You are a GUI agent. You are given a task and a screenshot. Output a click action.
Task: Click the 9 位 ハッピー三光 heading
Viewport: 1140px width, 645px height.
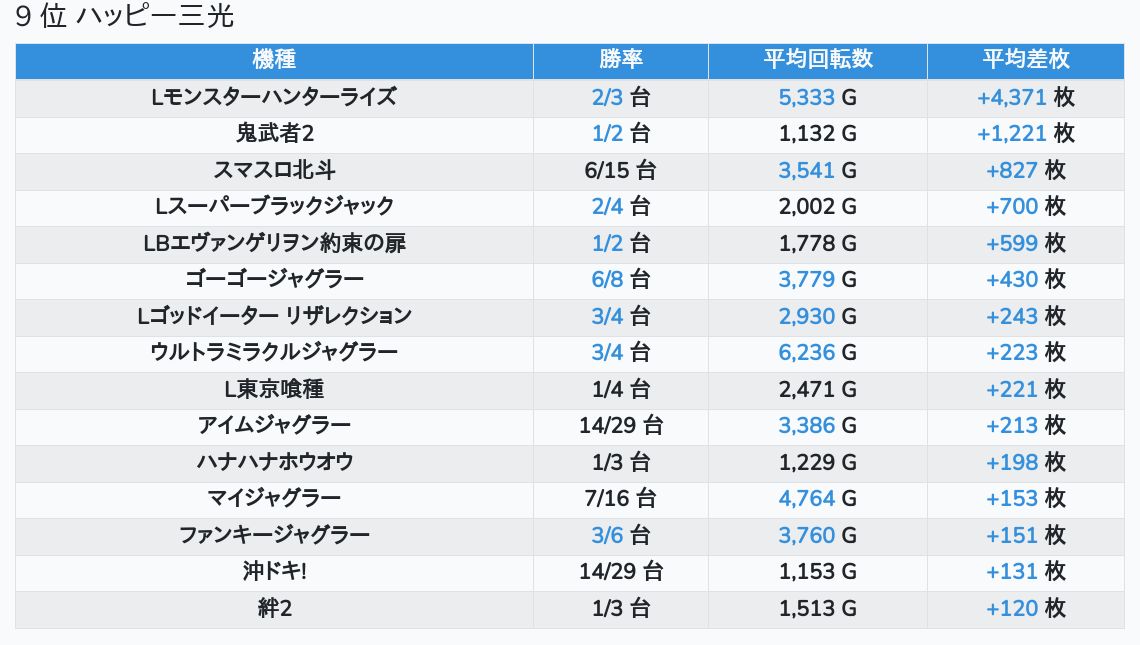[x=125, y=17]
